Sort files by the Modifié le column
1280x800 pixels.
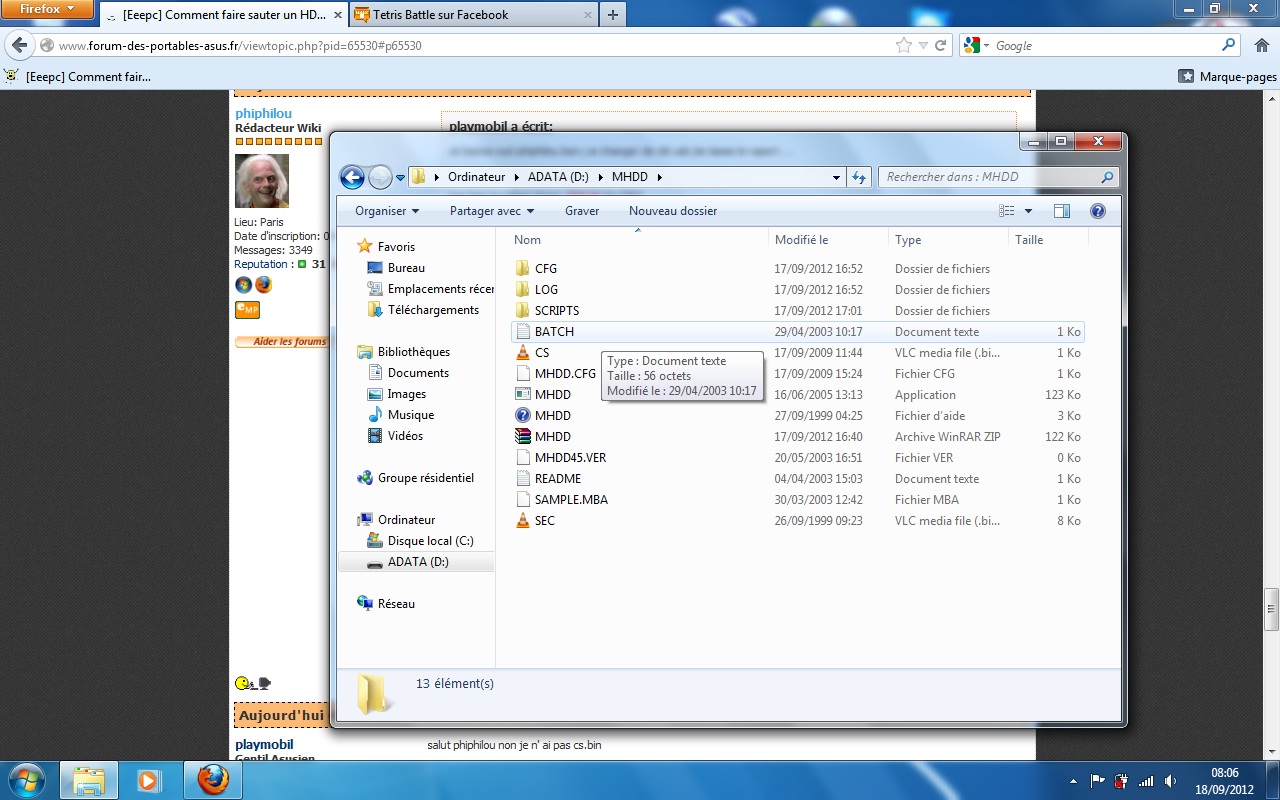(x=801, y=240)
